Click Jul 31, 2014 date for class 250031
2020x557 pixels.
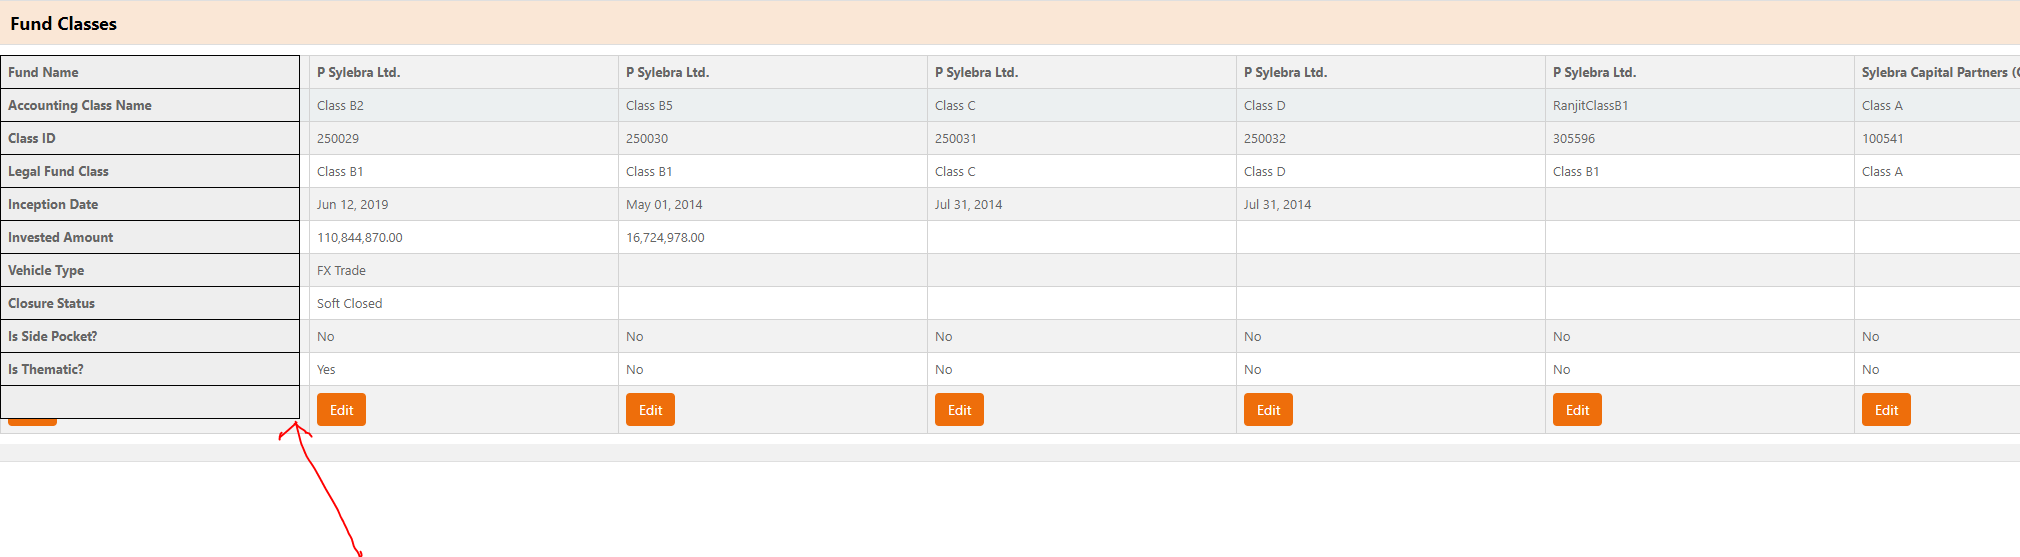[968, 204]
